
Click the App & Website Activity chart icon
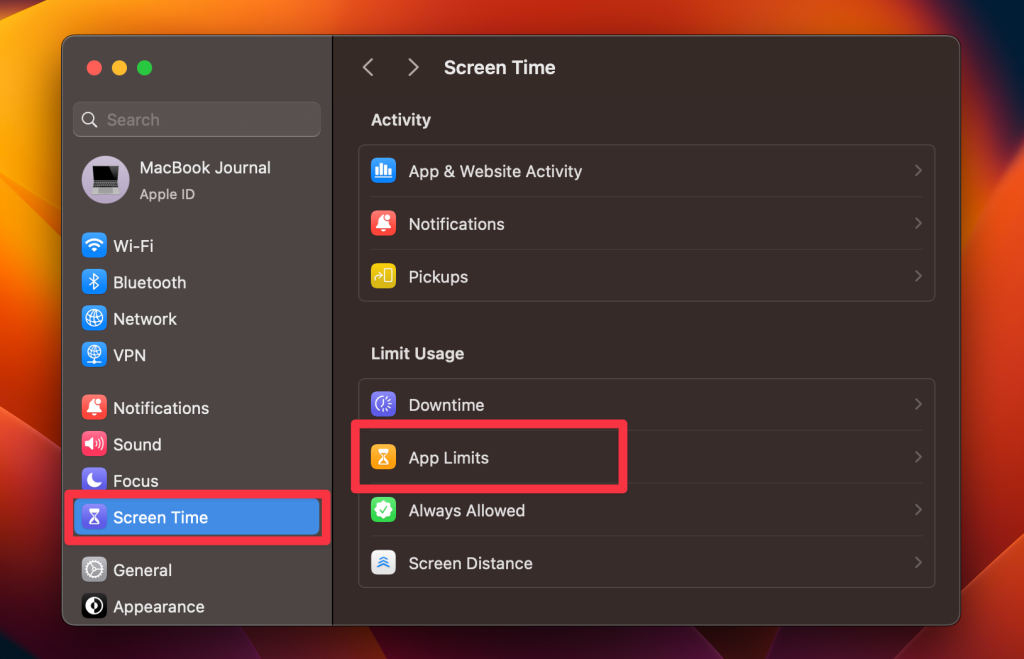coord(383,170)
